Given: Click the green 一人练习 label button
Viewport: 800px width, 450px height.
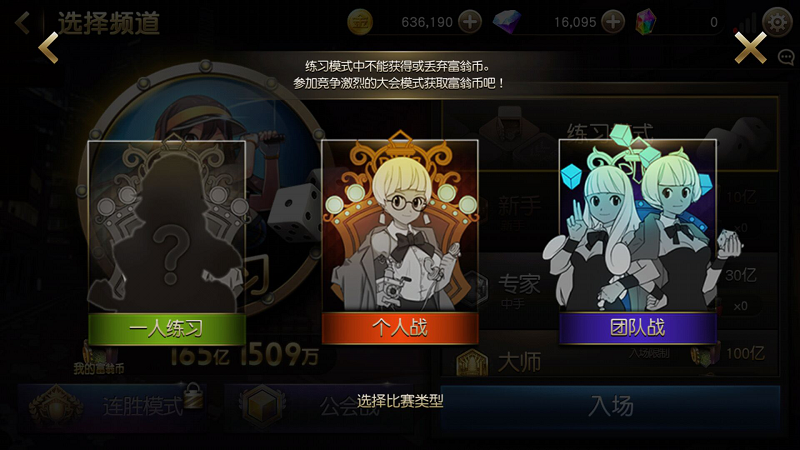Looking at the screenshot, I should click(x=166, y=329).
